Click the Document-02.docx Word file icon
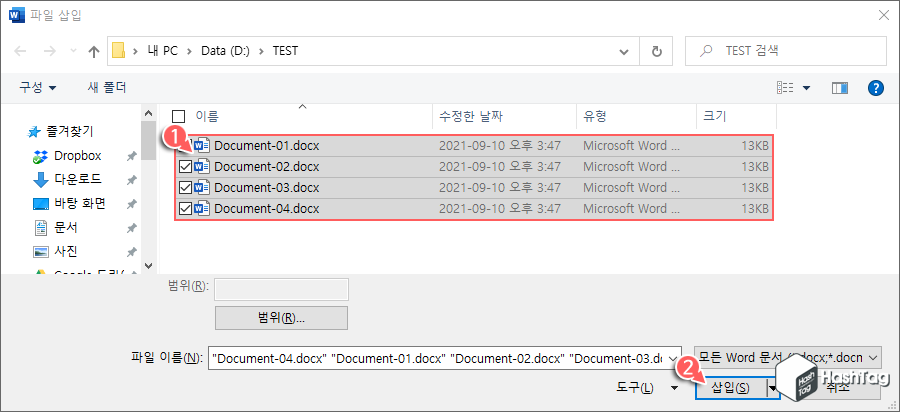Screen dimensions: 900x412 202,167
